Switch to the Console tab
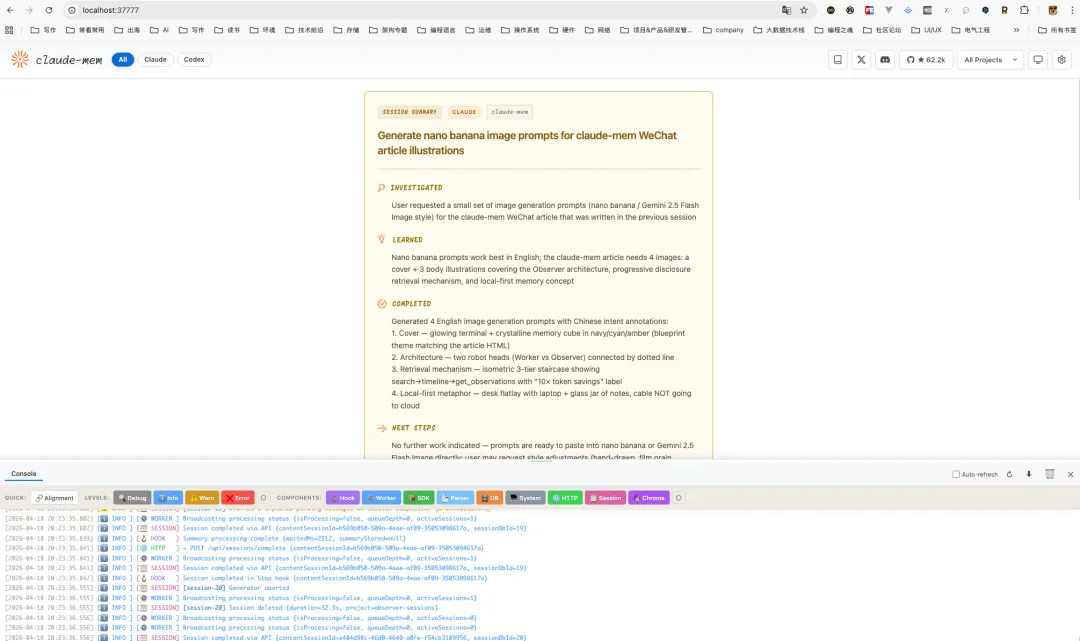1080x641 pixels. tap(23, 474)
